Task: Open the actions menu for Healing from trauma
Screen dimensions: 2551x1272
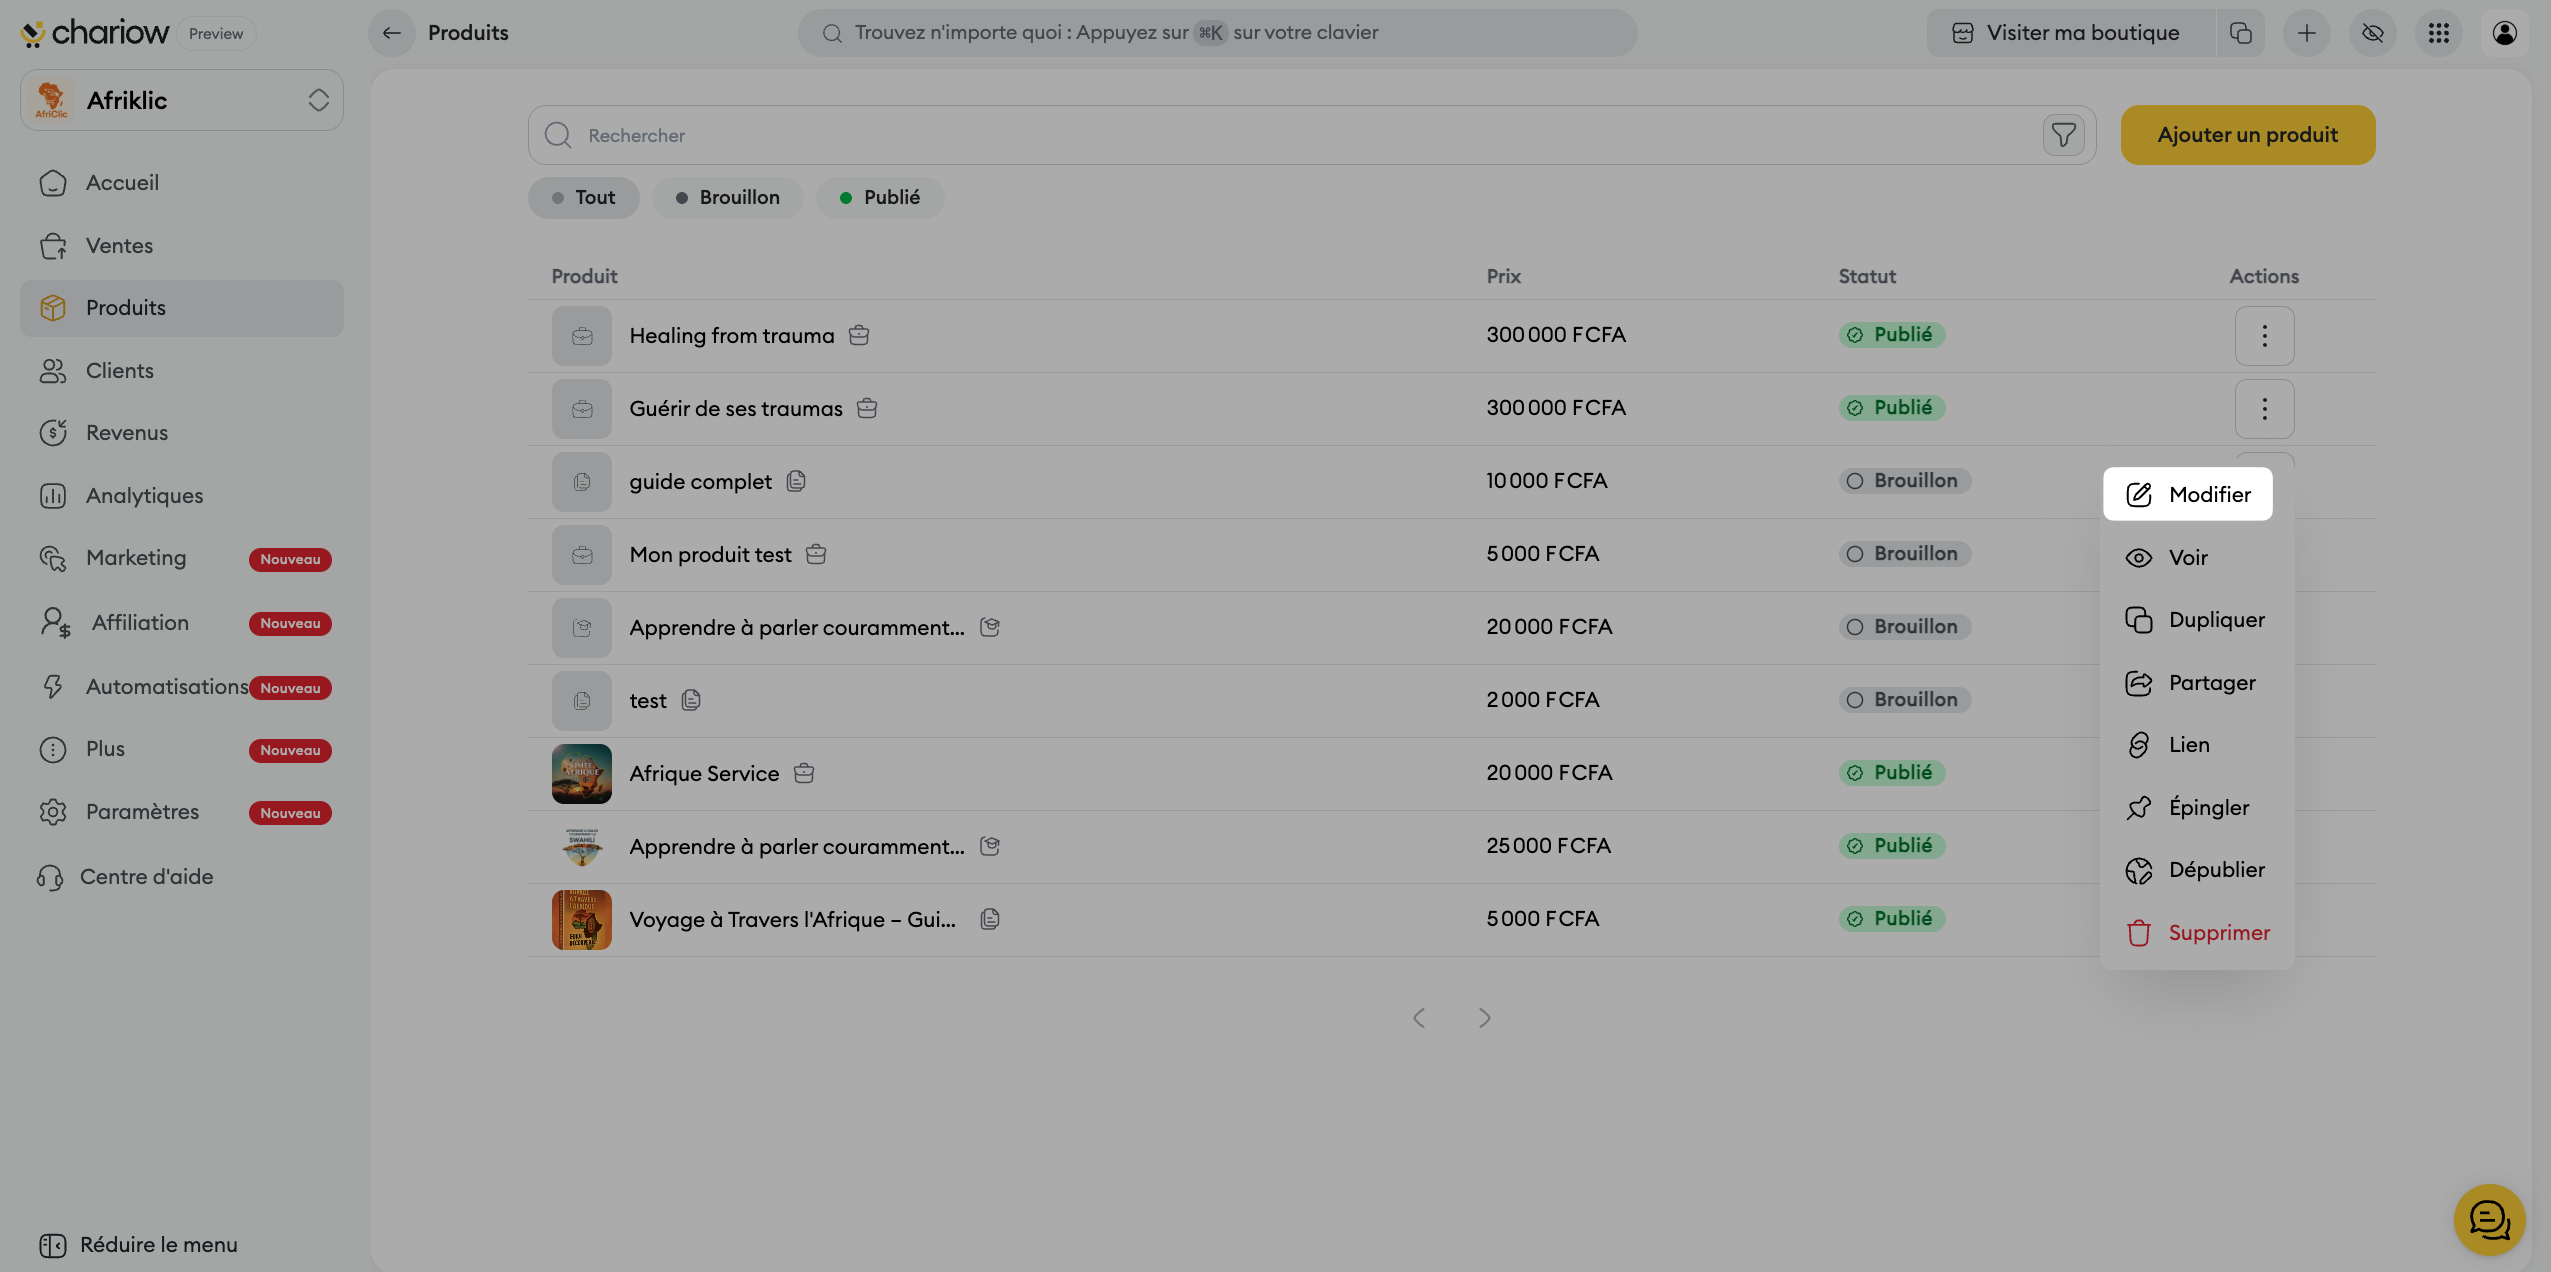Action: click(x=2264, y=336)
